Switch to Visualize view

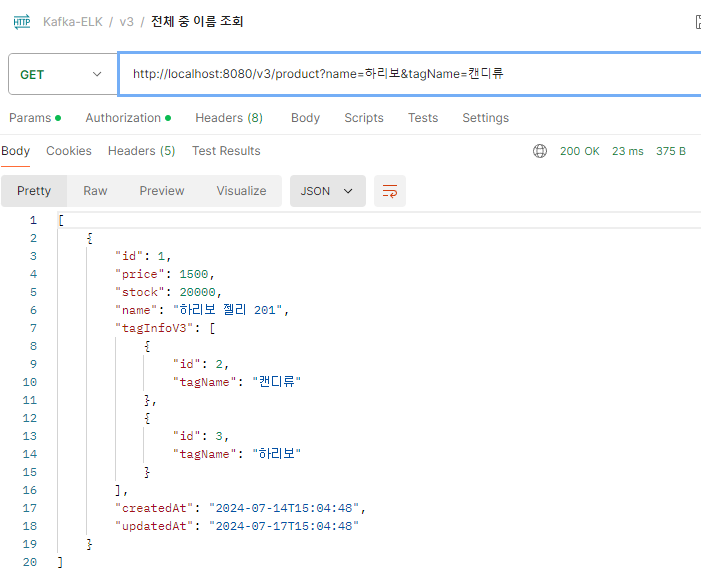[x=241, y=191]
